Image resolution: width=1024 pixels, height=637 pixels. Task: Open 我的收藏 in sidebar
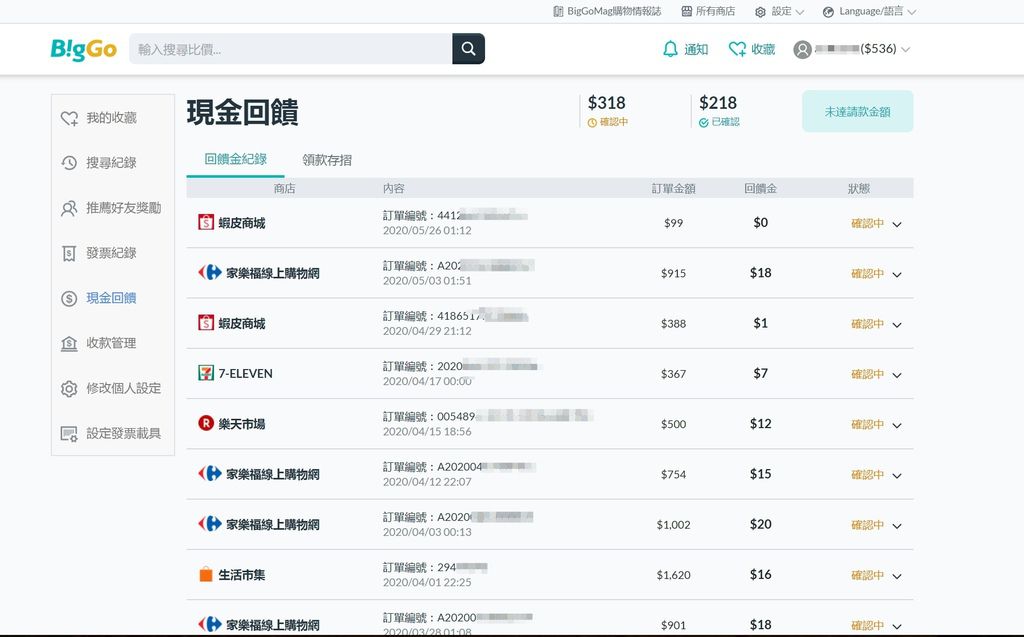112,118
